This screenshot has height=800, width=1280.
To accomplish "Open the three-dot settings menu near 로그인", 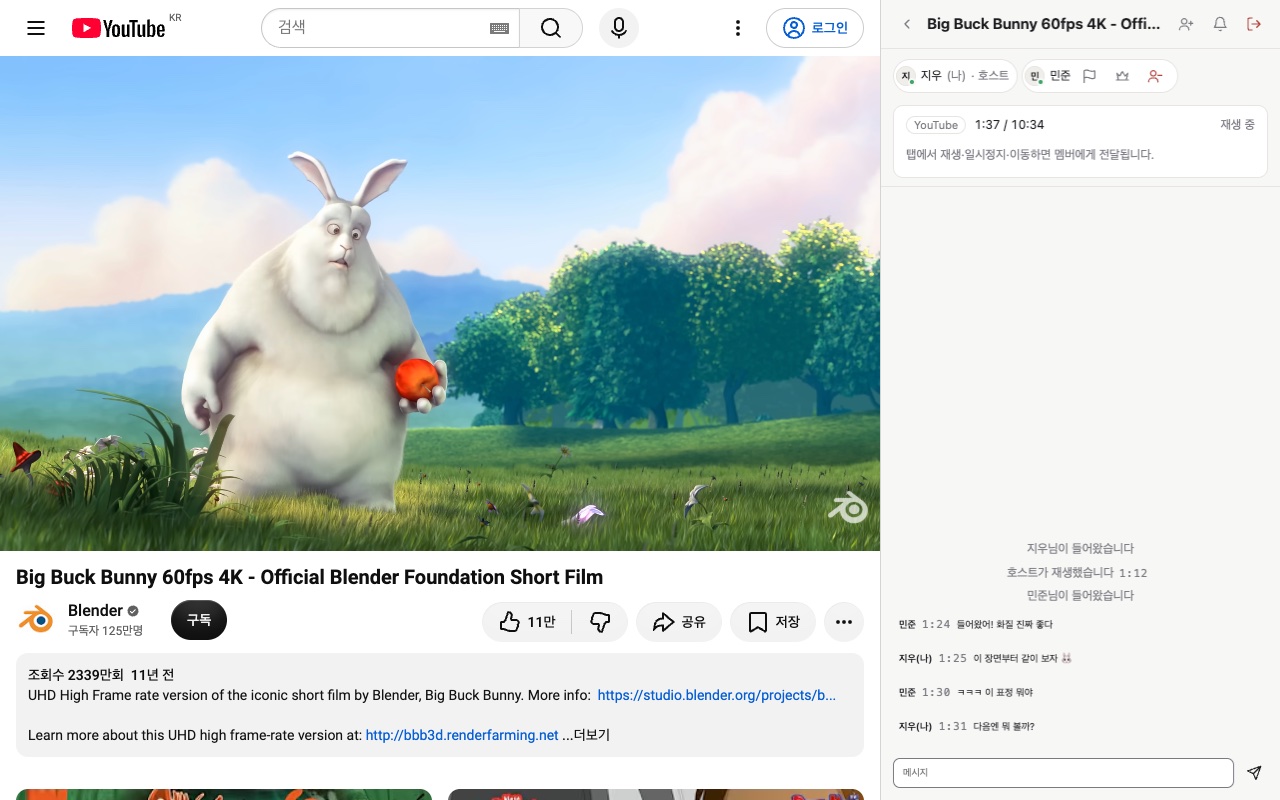I will [x=738, y=28].
